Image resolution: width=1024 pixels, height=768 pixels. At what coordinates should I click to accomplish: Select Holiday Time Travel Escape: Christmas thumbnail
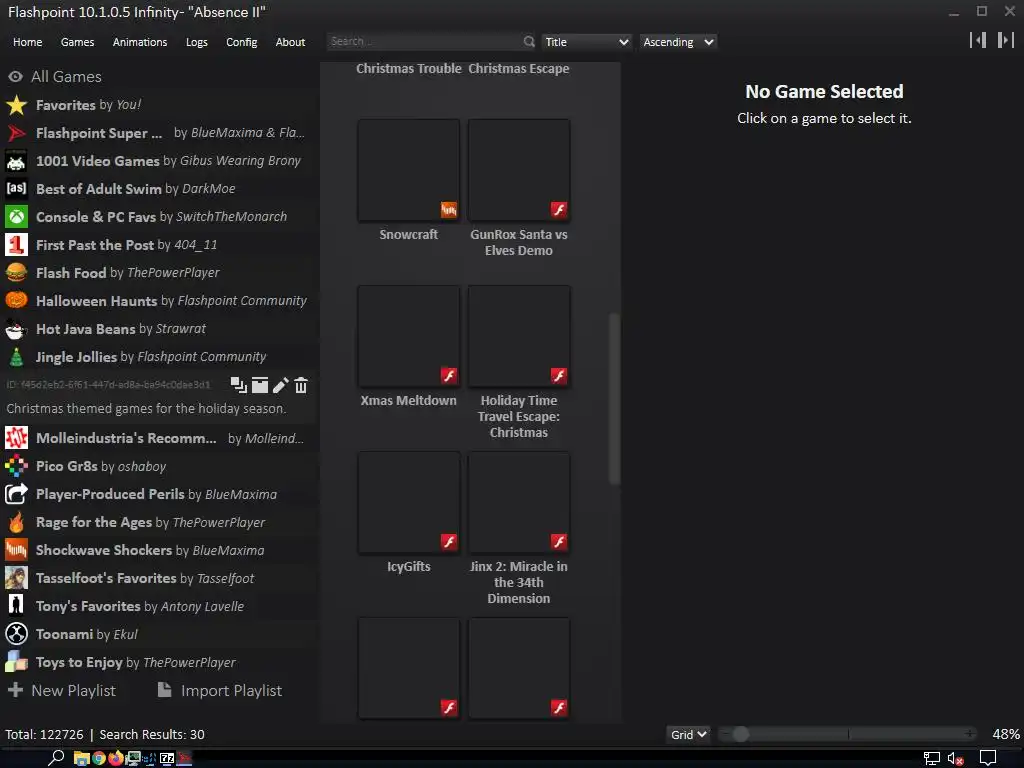[519, 336]
